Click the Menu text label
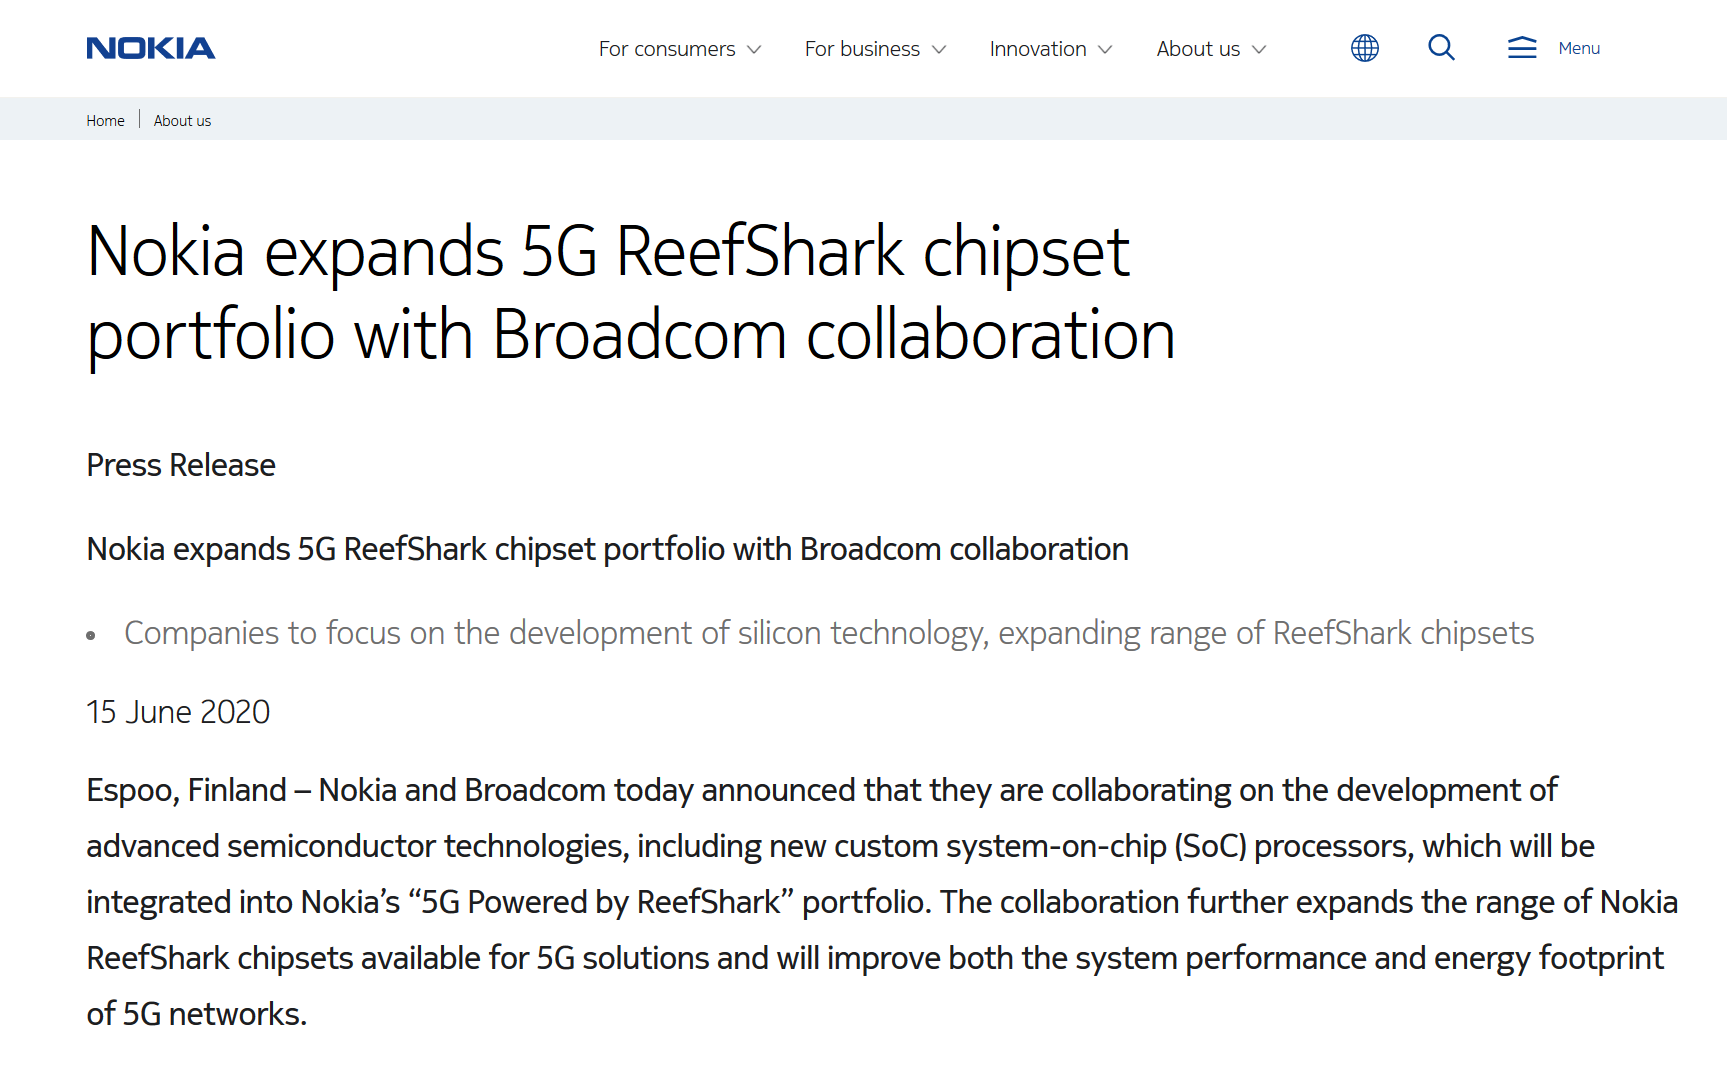This screenshot has width=1727, height=1068. (1579, 48)
